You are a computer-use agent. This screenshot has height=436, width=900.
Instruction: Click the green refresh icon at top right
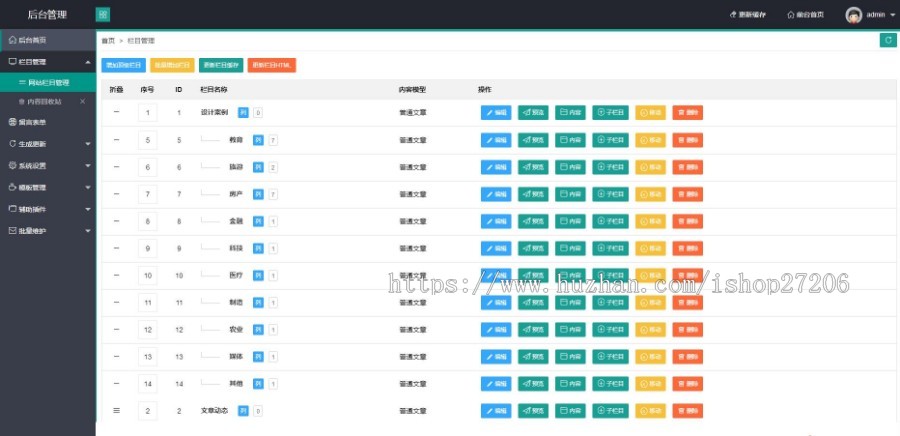(x=887, y=40)
